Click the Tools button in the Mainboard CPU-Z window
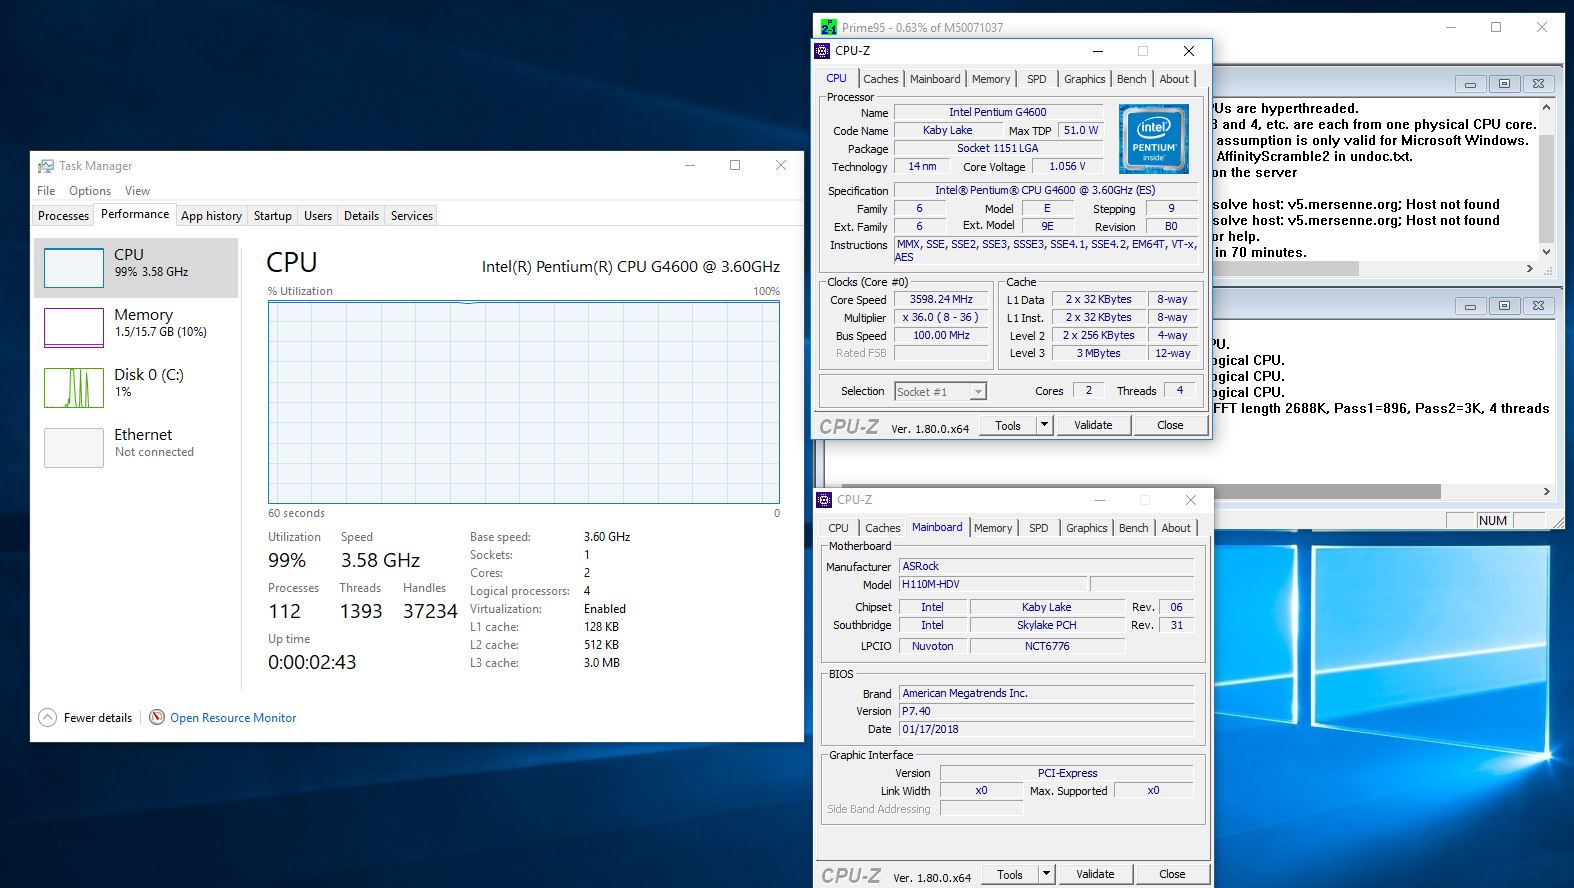Screen dimensions: 1574x888 (1010, 874)
